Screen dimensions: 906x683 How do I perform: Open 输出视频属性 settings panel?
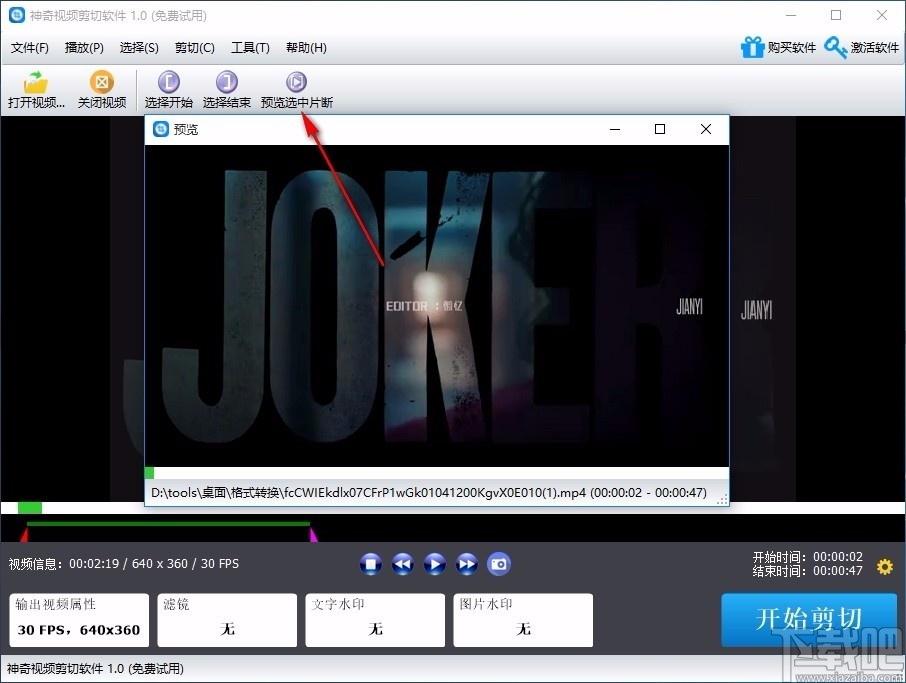[x=79, y=620]
